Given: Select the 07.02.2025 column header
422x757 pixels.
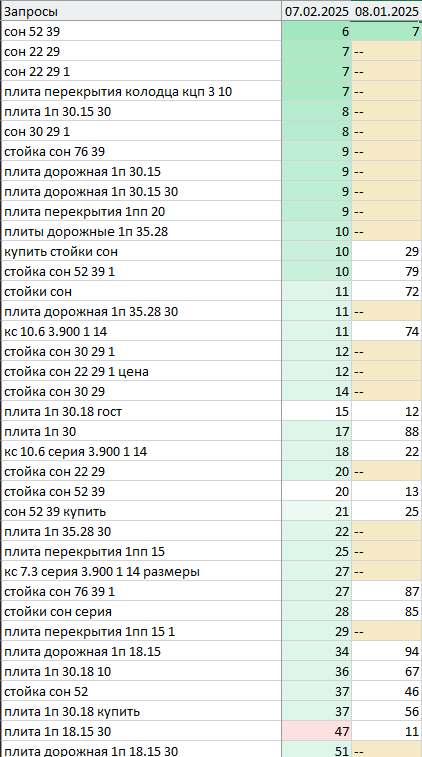Looking at the screenshot, I should 317,11.
